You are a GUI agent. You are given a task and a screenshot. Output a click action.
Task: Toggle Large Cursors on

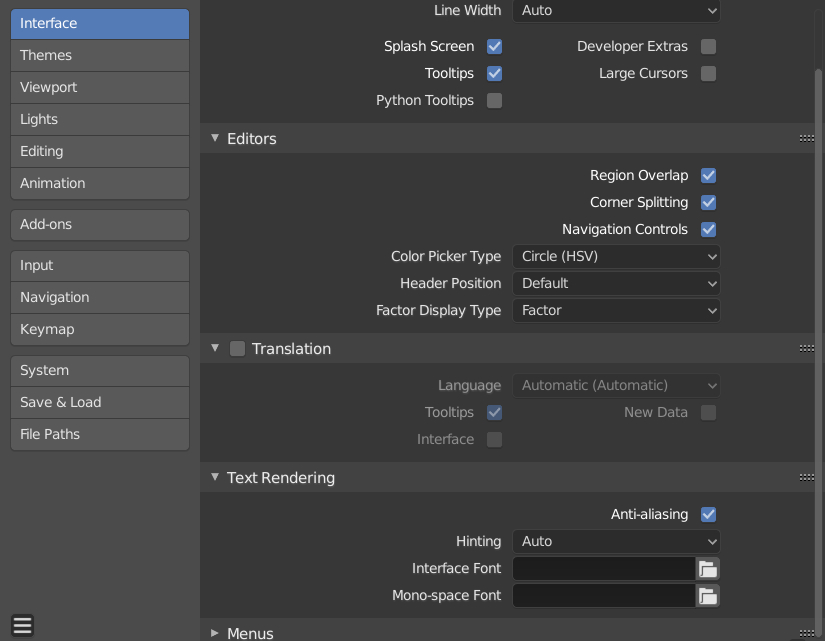(x=708, y=73)
